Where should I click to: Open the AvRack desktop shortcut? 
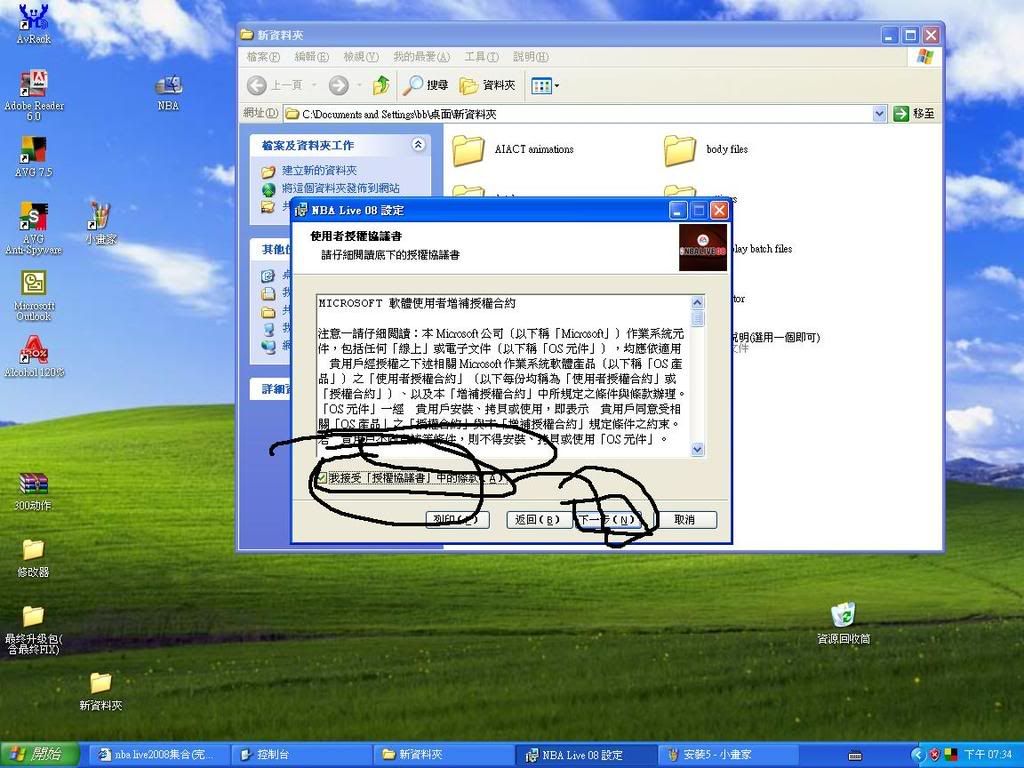[x=33, y=23]
